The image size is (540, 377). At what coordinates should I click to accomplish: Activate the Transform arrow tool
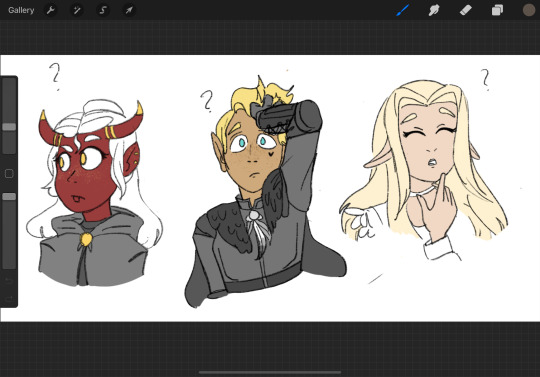click(129, 10)
